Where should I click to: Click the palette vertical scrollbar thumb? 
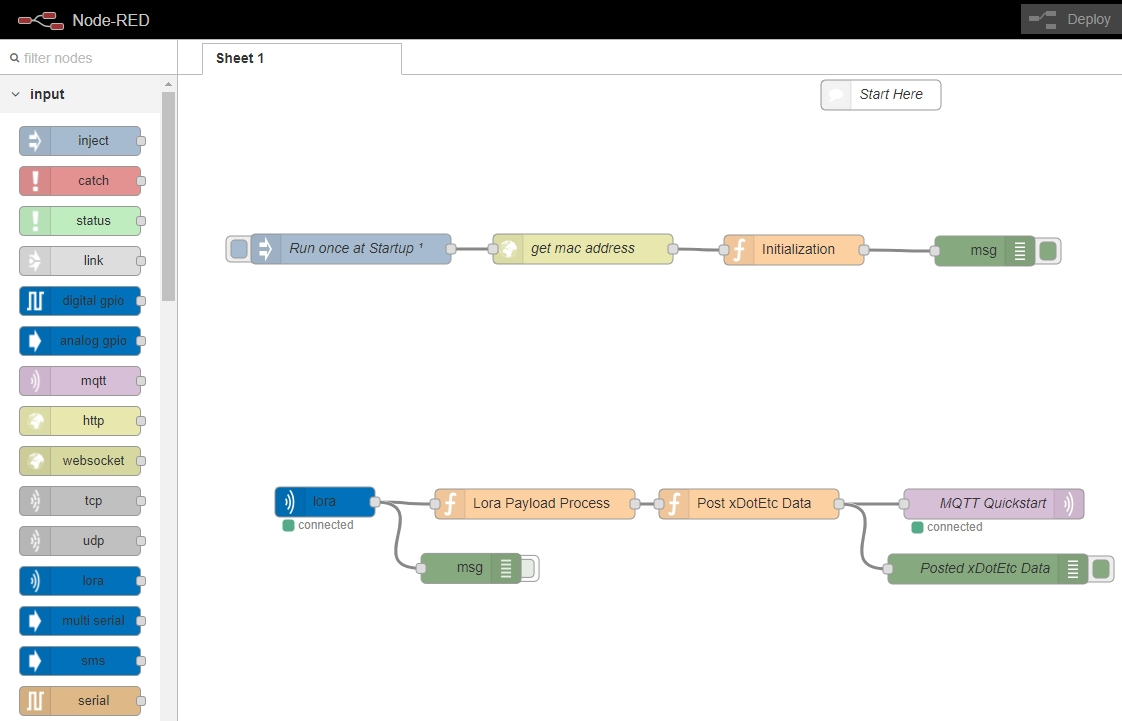coord(168,197)
